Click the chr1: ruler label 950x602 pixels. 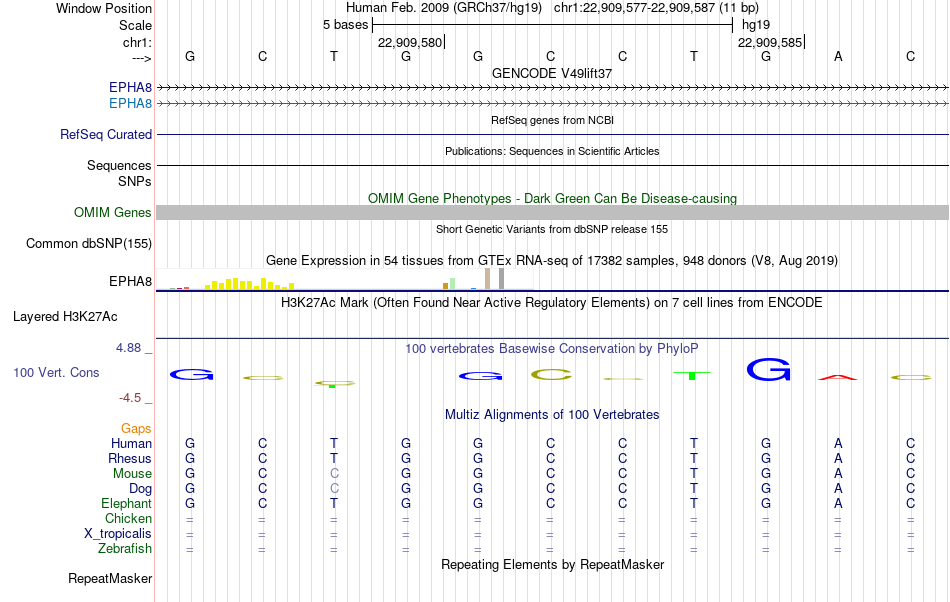click(x=138, y=42)
